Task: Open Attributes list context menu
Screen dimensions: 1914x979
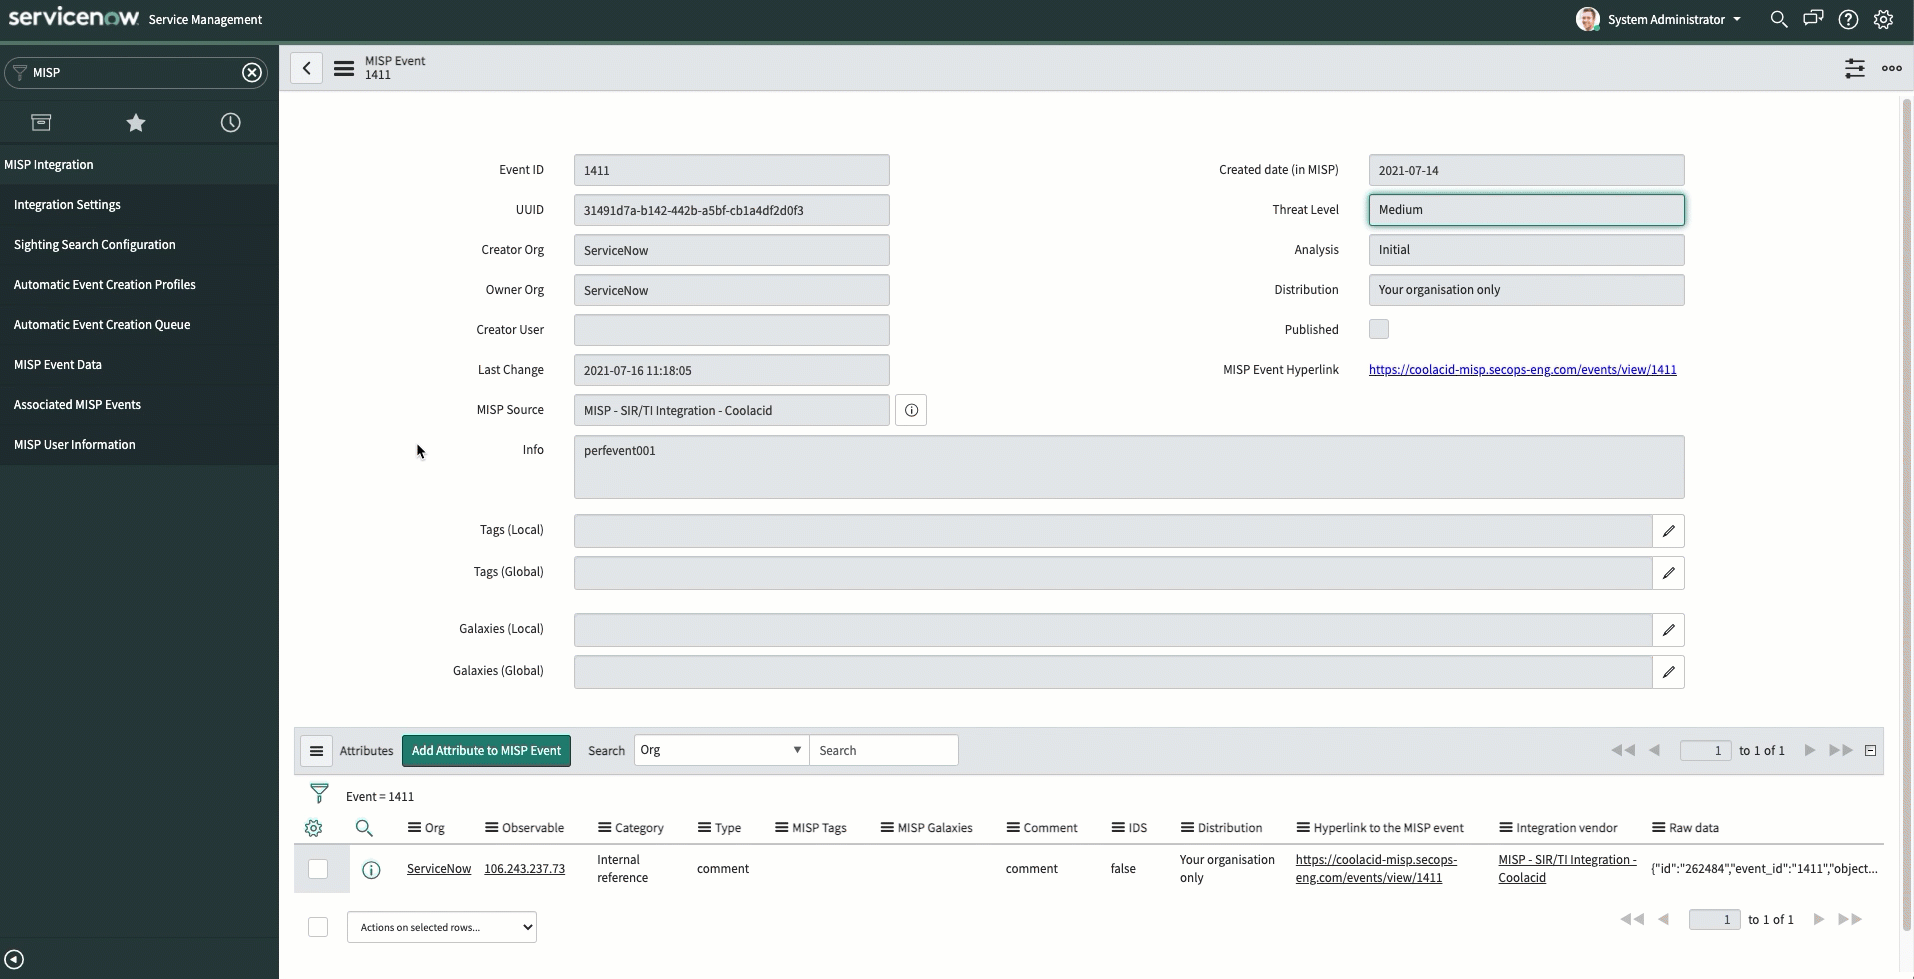Action: pos(316,751)
